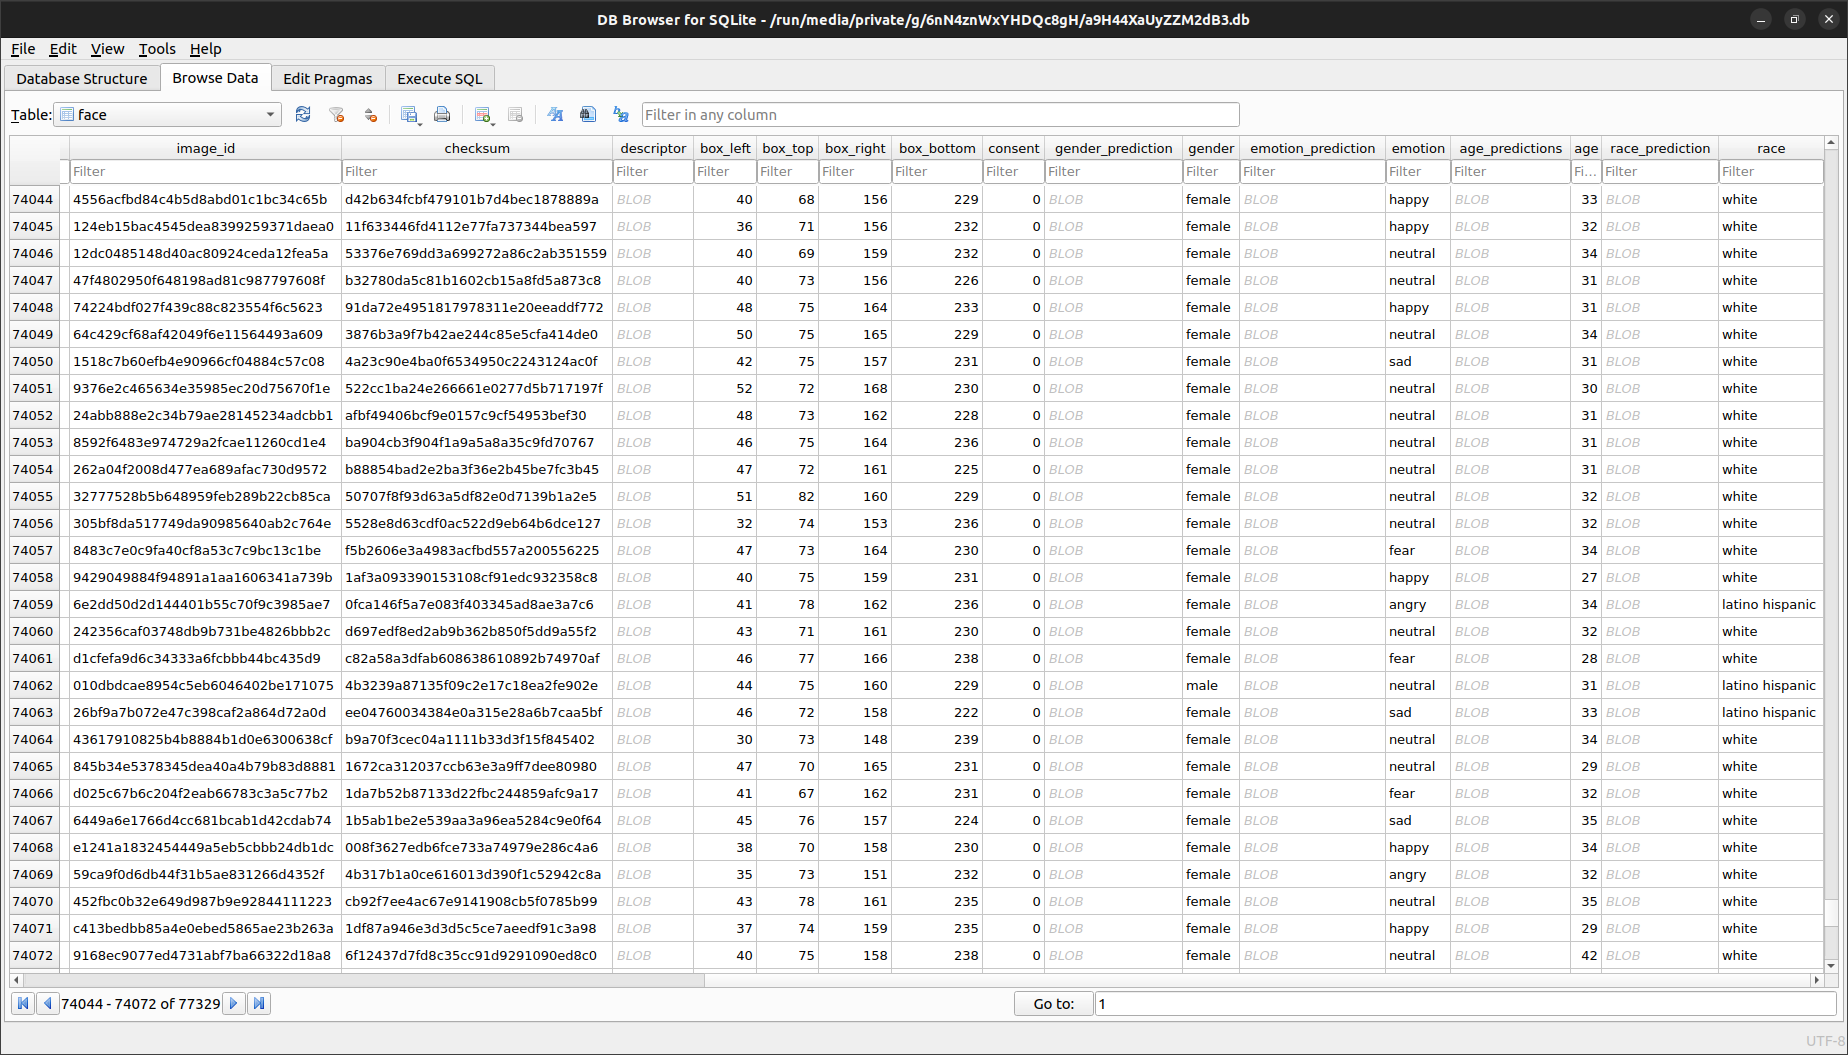1848x1055 pixels.
Task: Select race cell in row 74059
Action: 1770,605
